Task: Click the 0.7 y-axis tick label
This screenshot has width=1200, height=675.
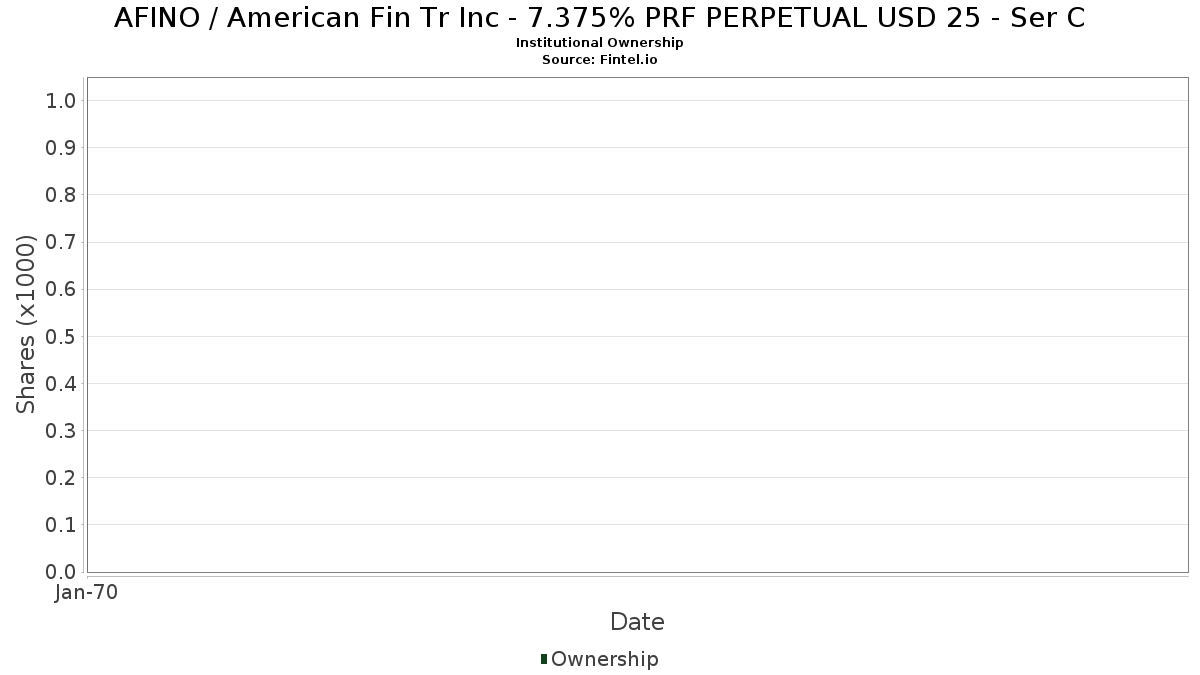Action: pos(61,242)
